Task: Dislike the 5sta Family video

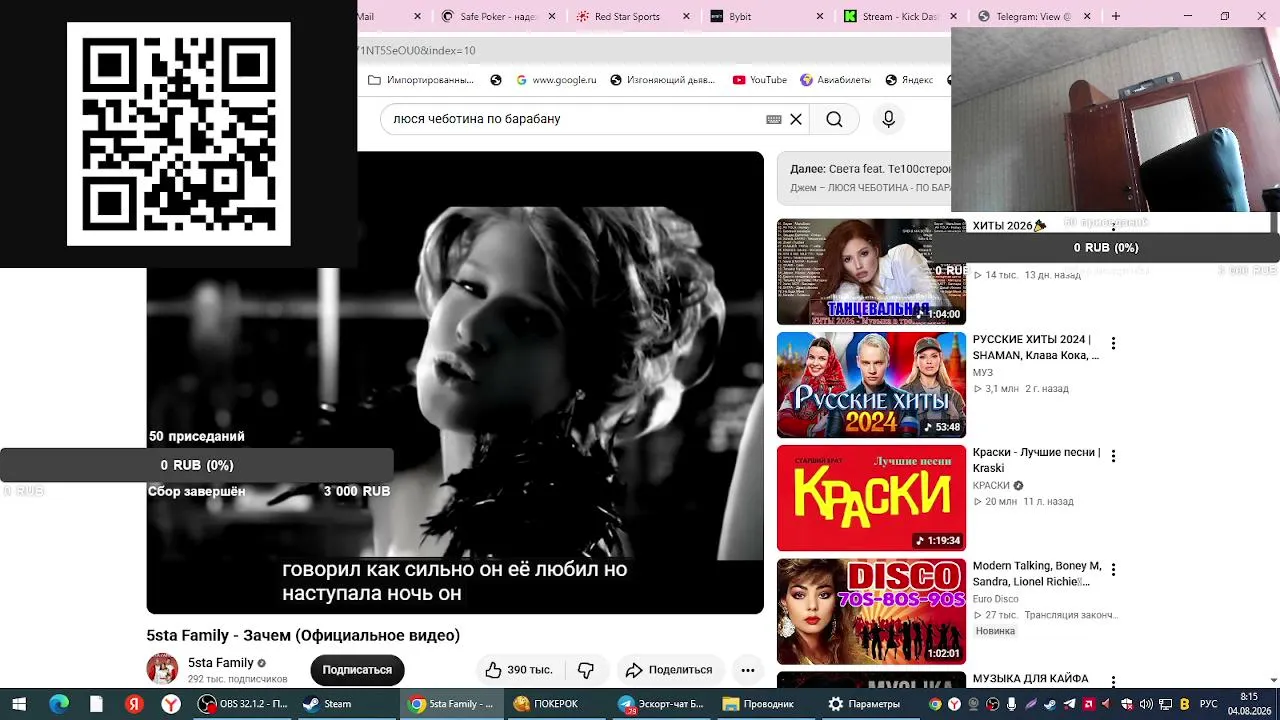Action: [586, 670]
